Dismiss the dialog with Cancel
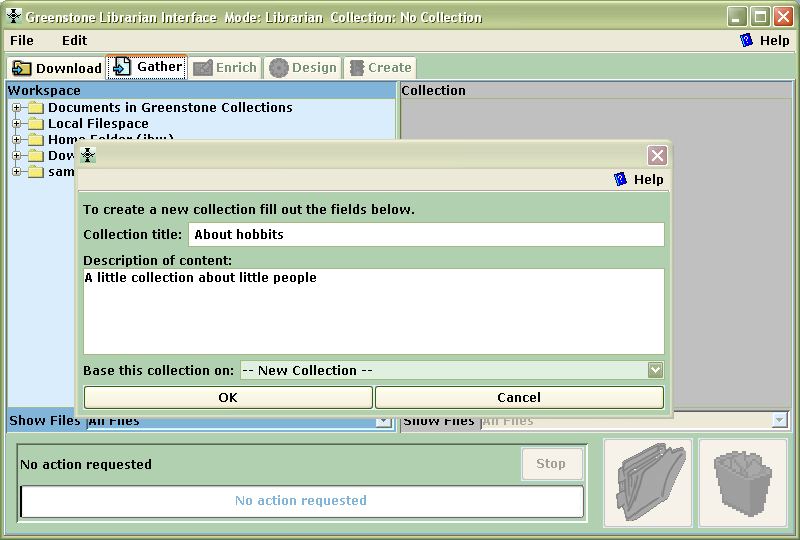The image size is (800, 540). point(519,398)
